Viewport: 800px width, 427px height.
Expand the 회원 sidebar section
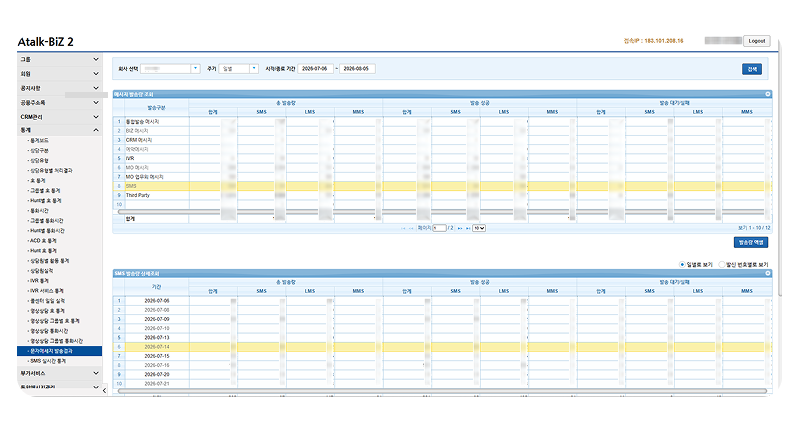tap(59, 73)
